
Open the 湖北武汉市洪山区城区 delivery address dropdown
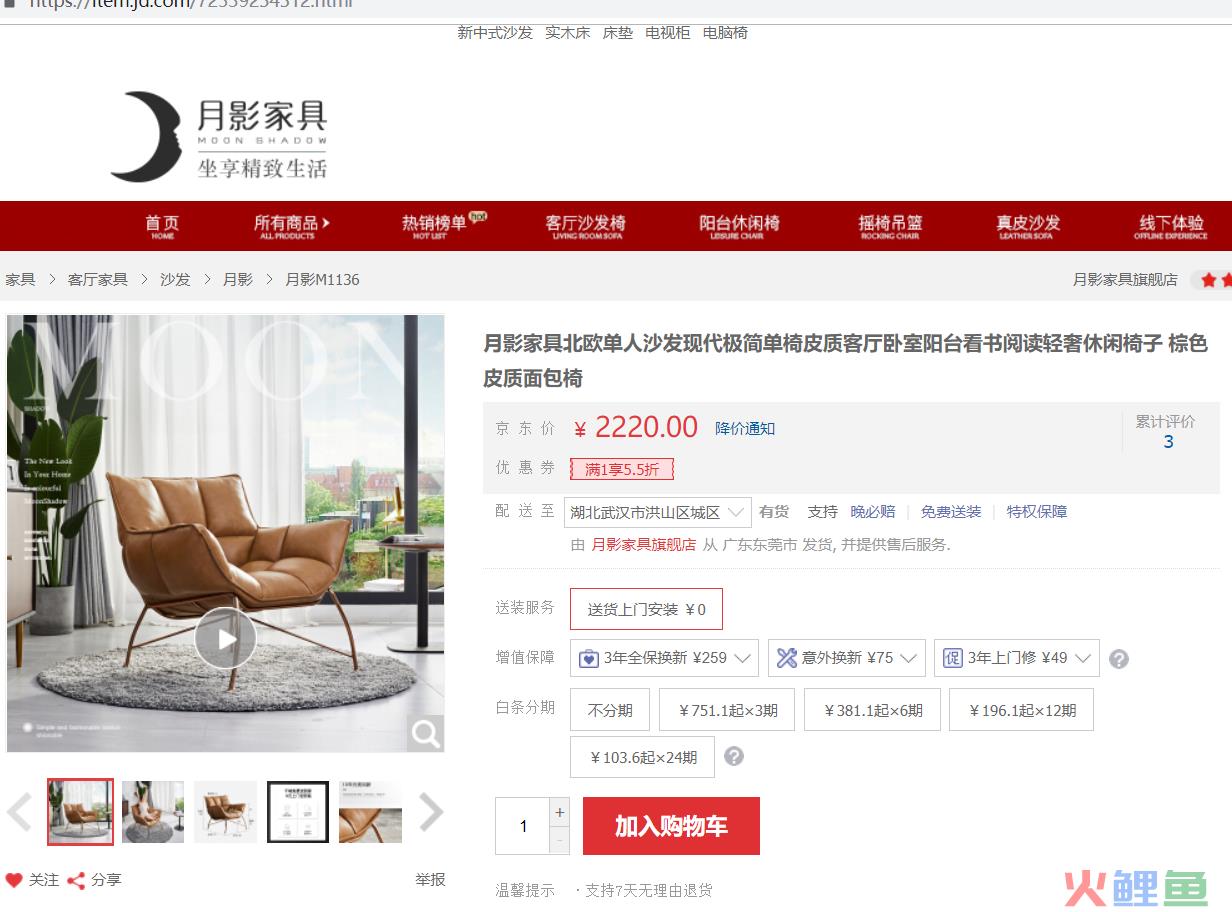[x=657, y=512]
